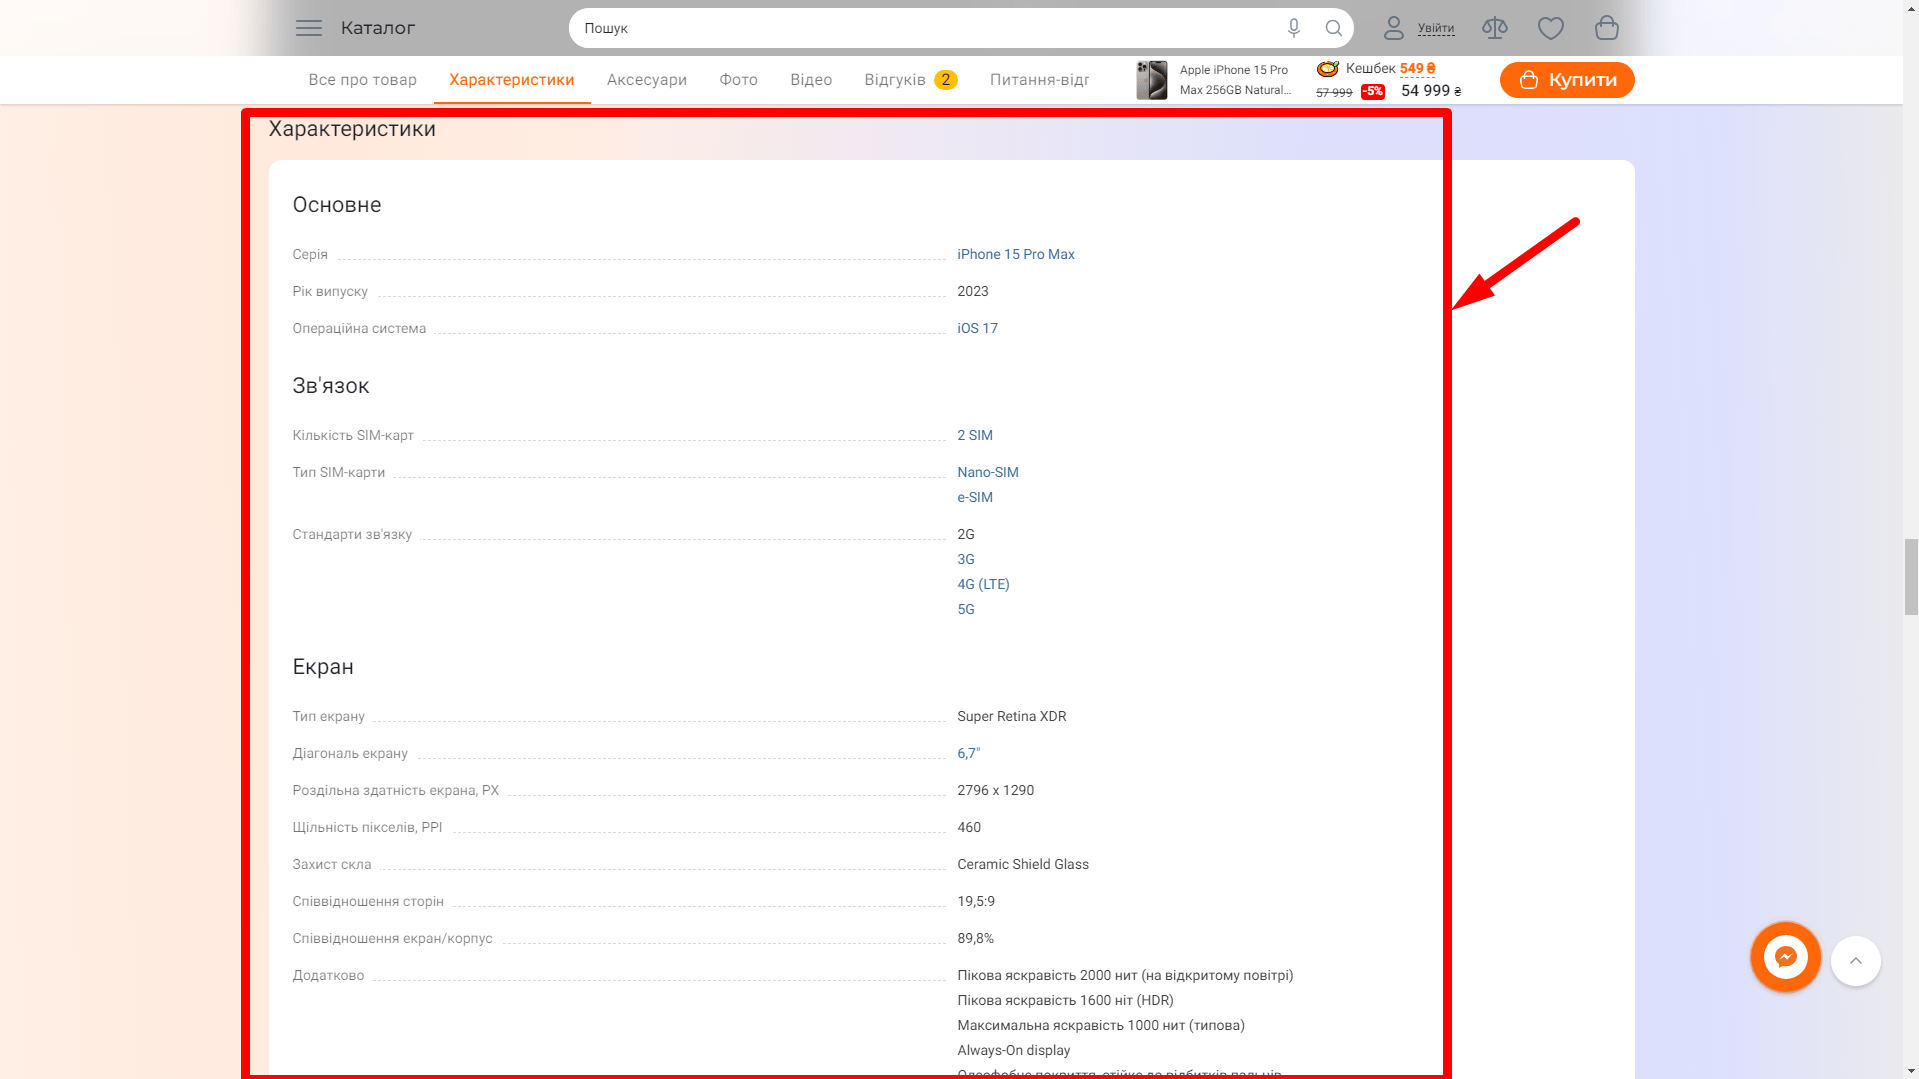Click the -5% discount badge

(x=1372, y=92)
